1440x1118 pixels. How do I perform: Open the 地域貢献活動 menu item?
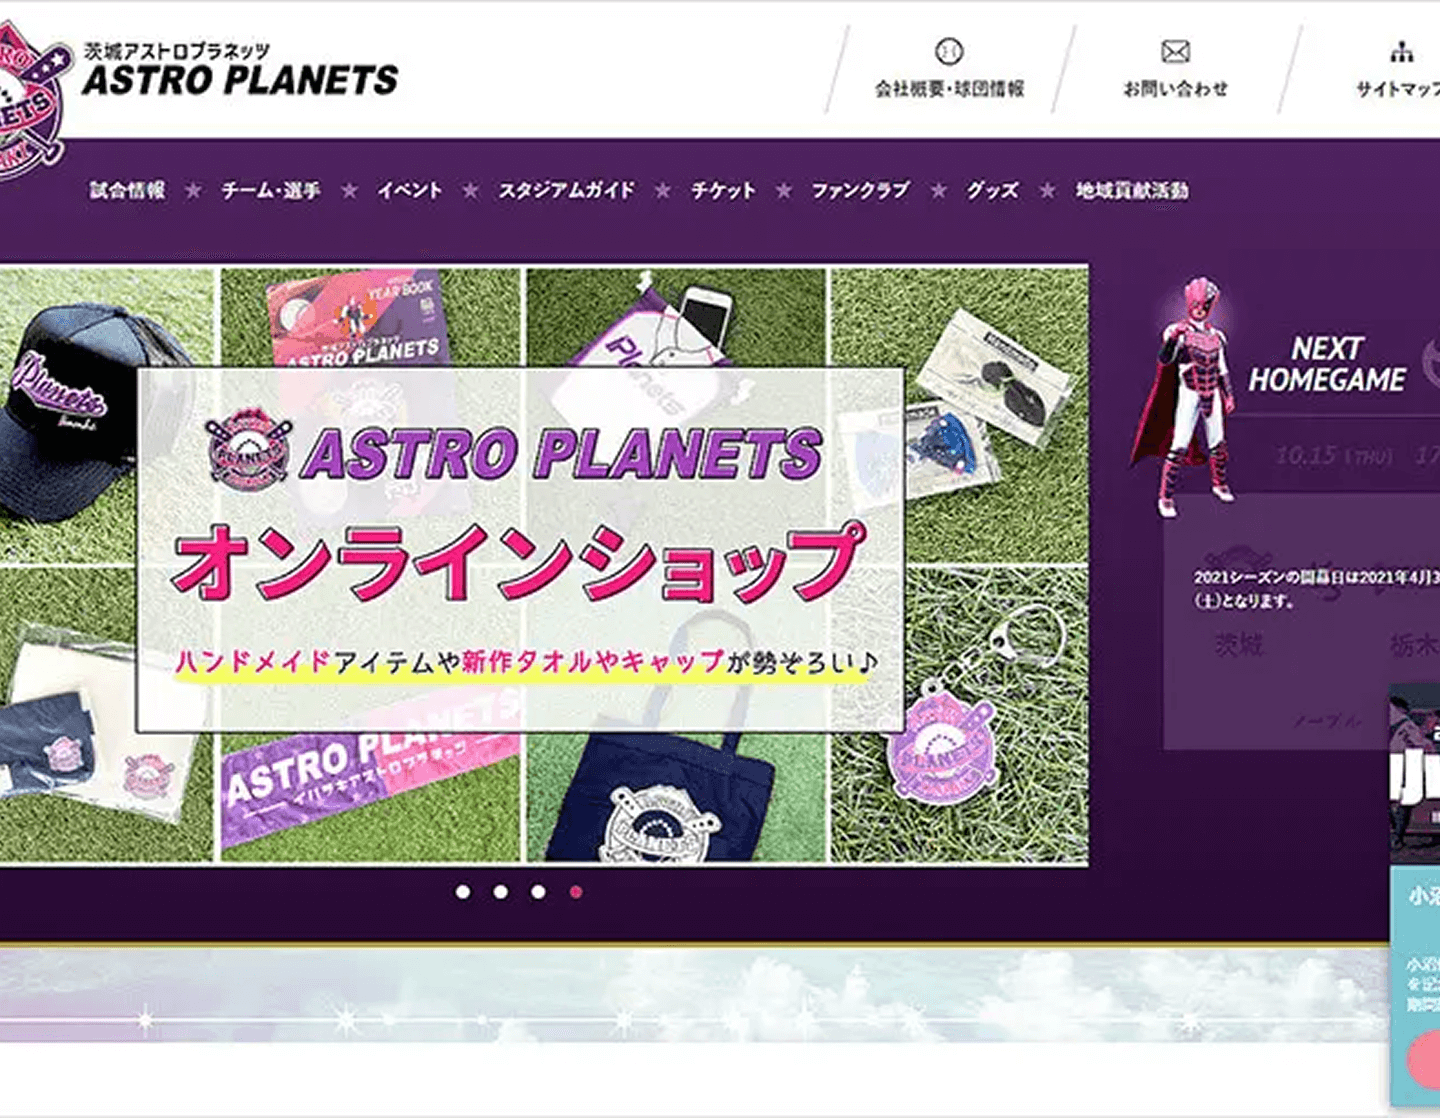pos(1132,190)
